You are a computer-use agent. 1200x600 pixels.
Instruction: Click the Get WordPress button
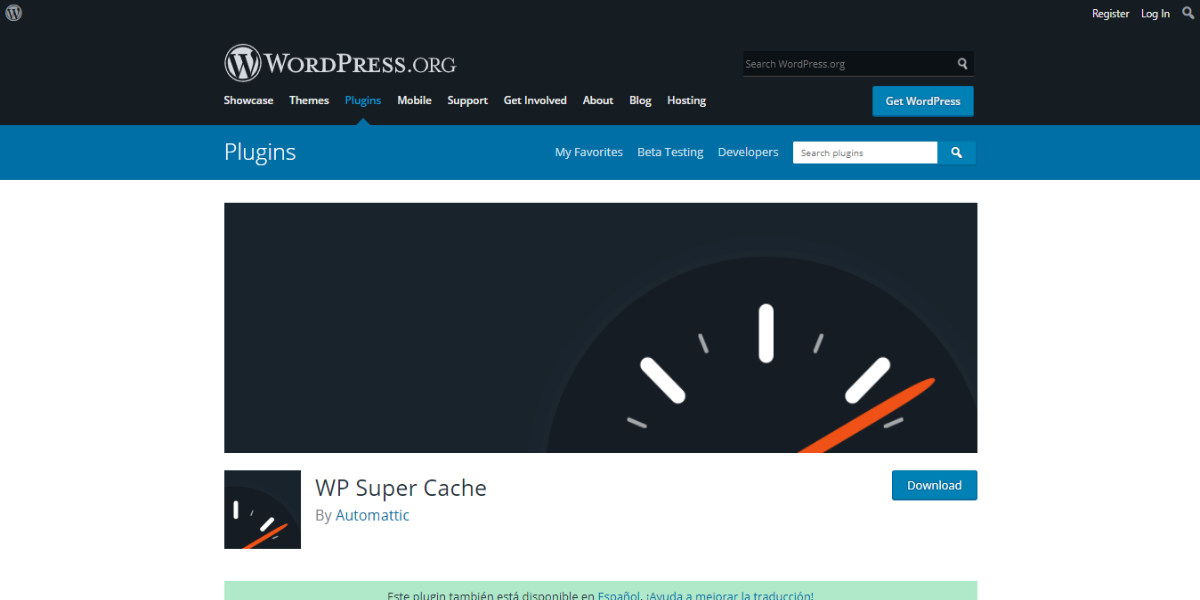coord(923,101)
